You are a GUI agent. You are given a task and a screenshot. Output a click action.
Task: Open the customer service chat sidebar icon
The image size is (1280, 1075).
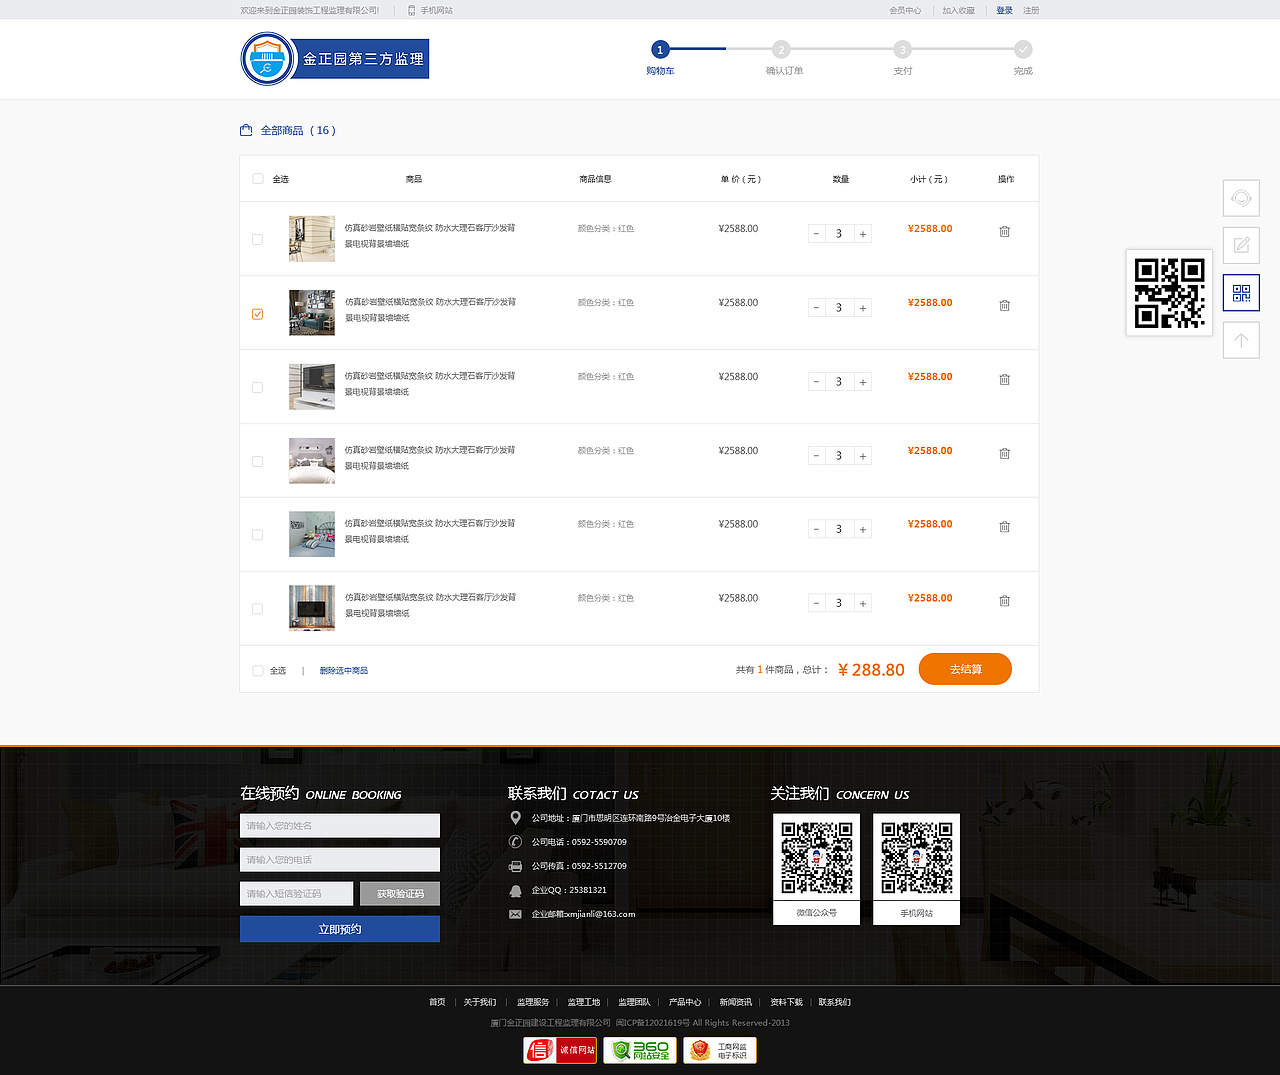pos(1241,198)
